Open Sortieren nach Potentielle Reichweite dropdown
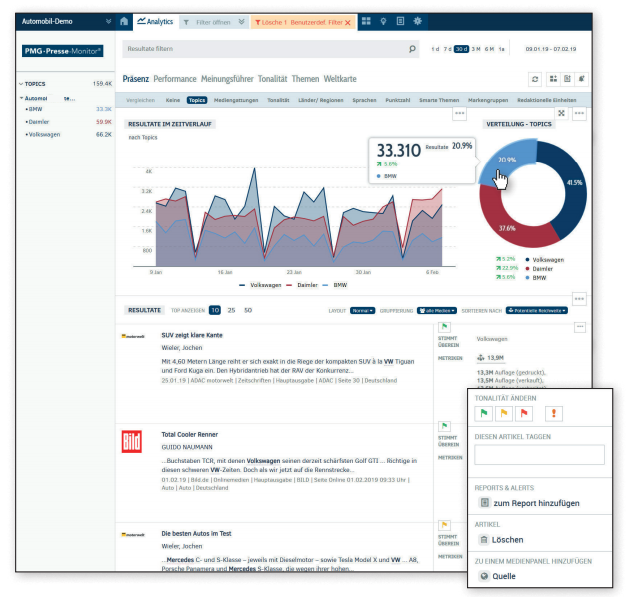The width and height of the screenshot is (632, 597). pos(536,311)
